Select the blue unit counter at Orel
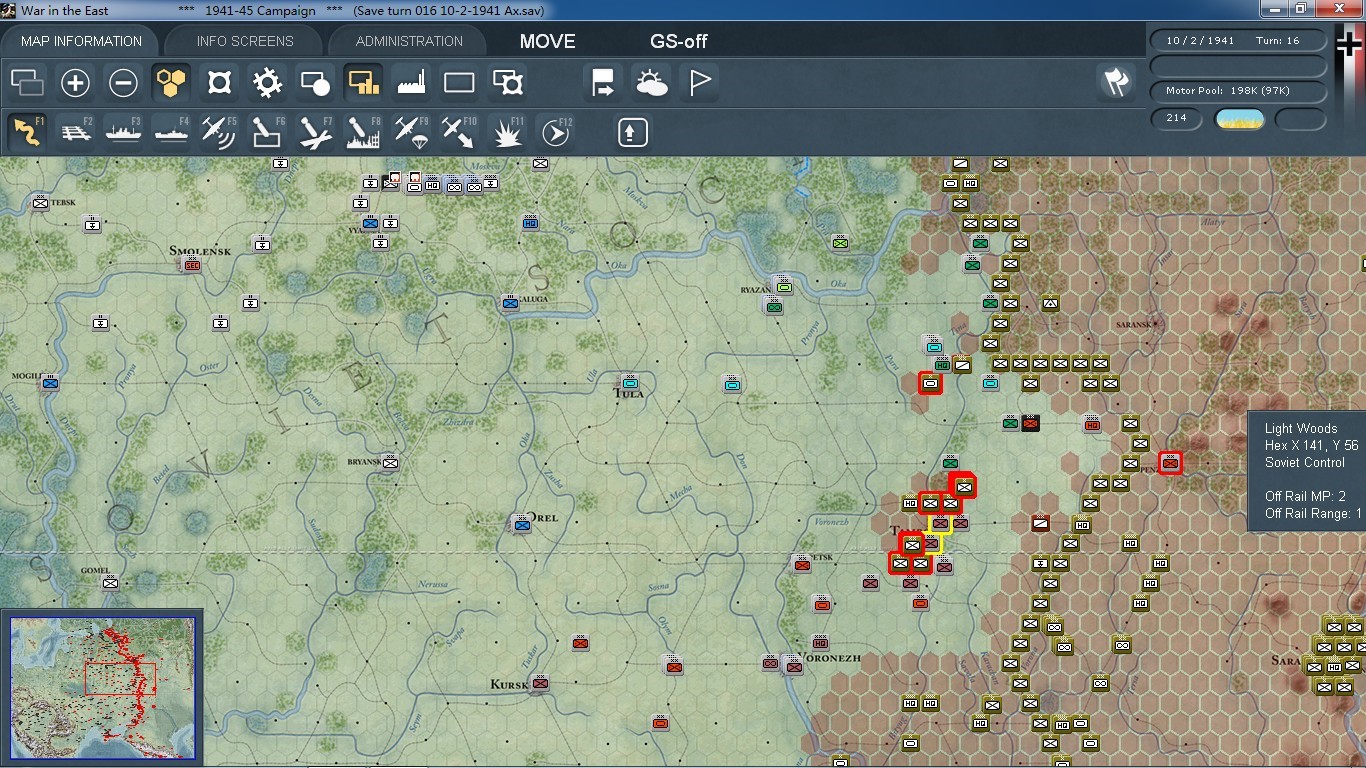The height and width of the screenshot is (768, 1366). (x=521, y=523)
